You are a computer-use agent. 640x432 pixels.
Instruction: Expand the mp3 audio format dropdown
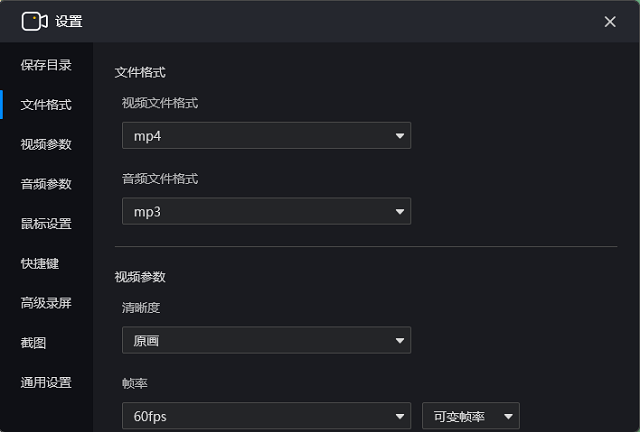(266, 212)
